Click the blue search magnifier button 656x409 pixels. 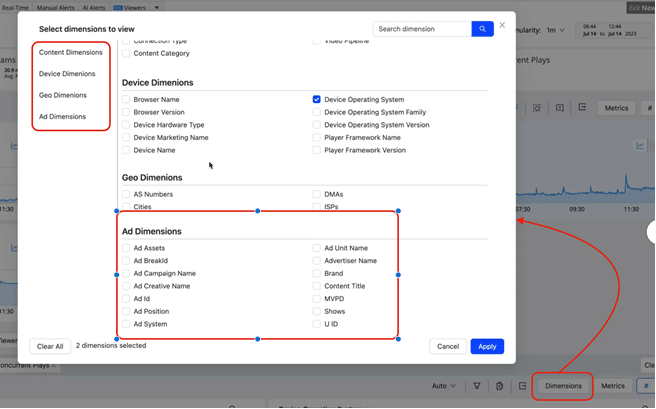pyautogui.click(x=482, y=29)
